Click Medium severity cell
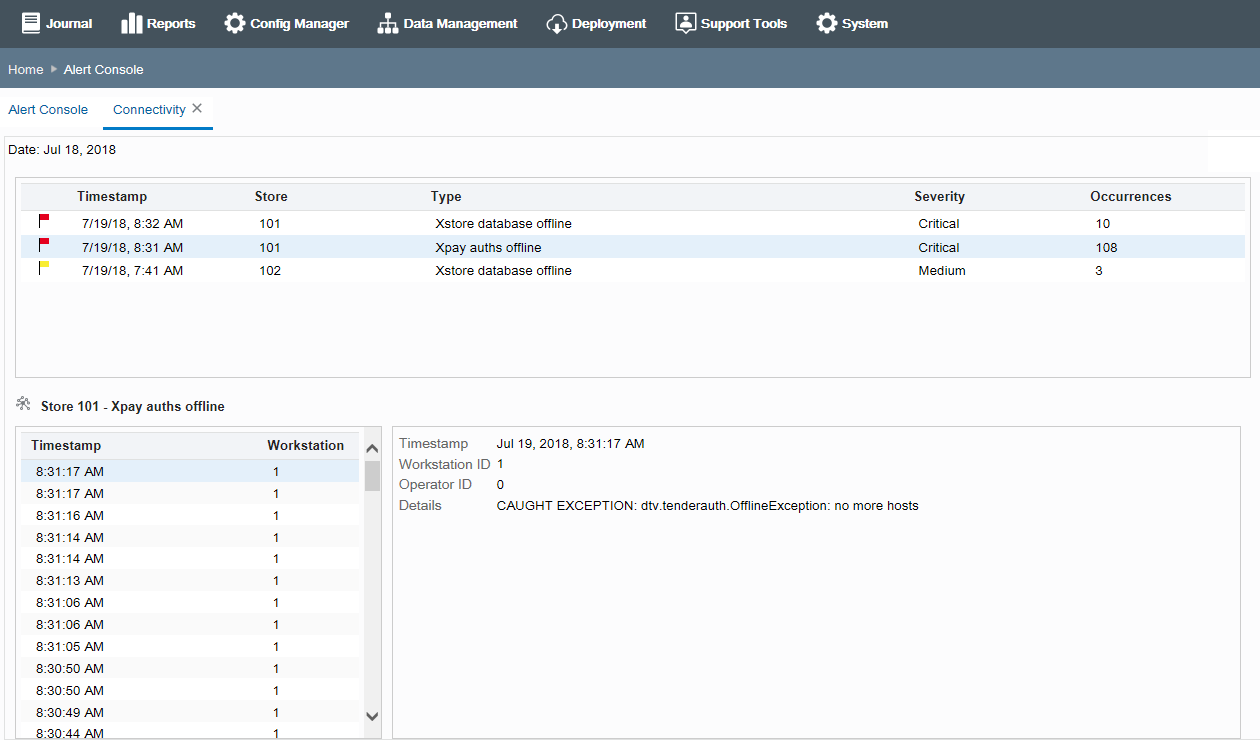 click(942, 271)
